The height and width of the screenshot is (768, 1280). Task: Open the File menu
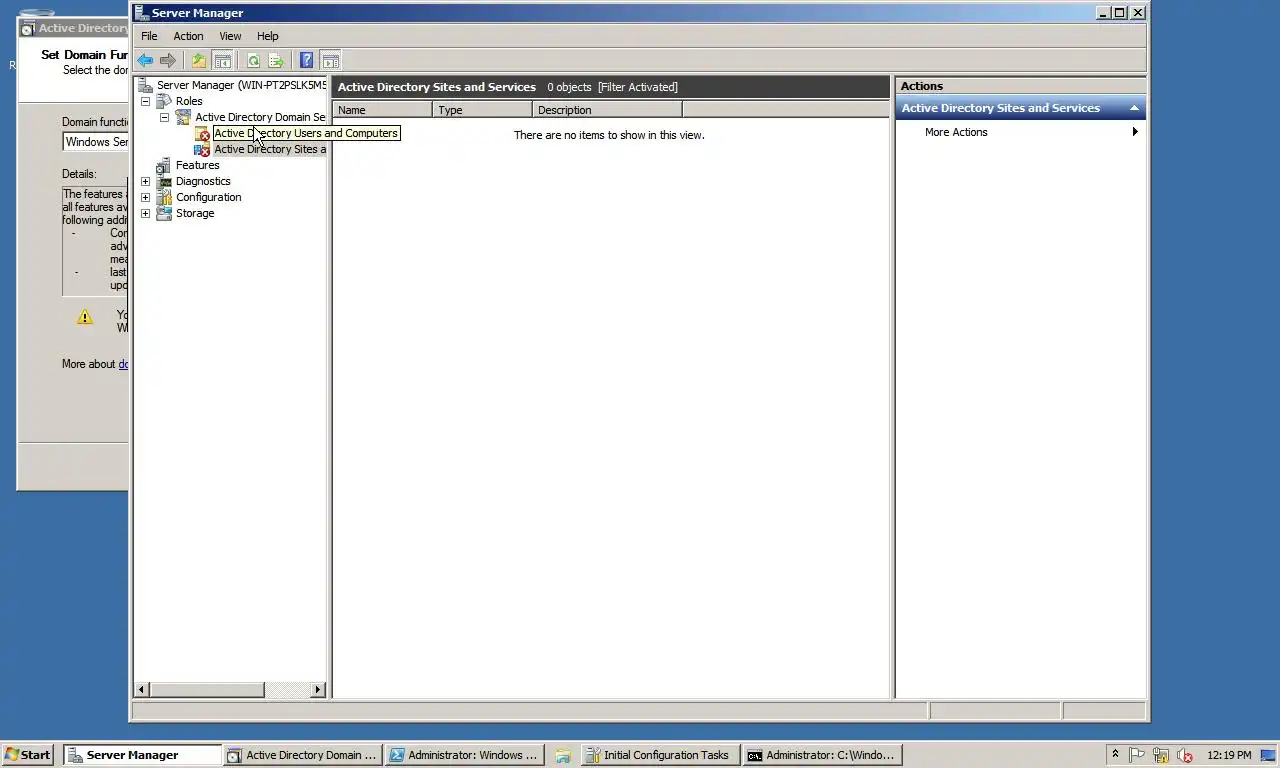149,36
